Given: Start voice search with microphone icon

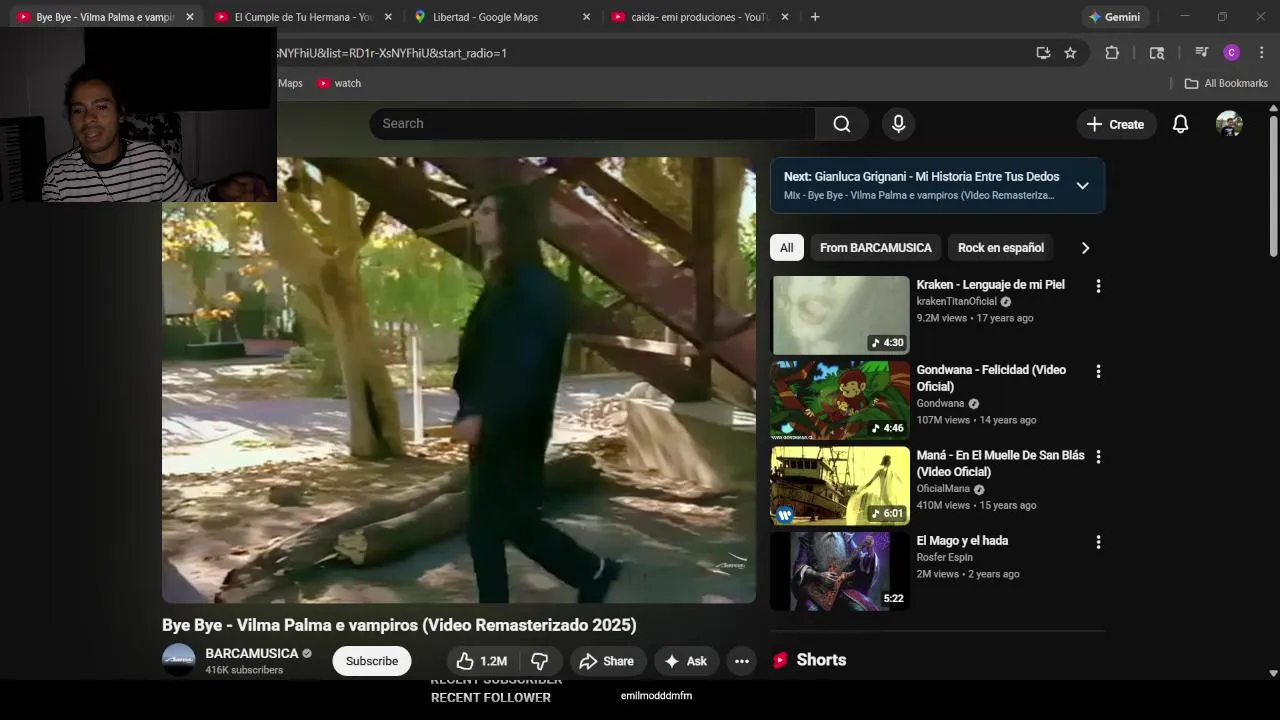Looking at the screenshot, I should [898, 124].
